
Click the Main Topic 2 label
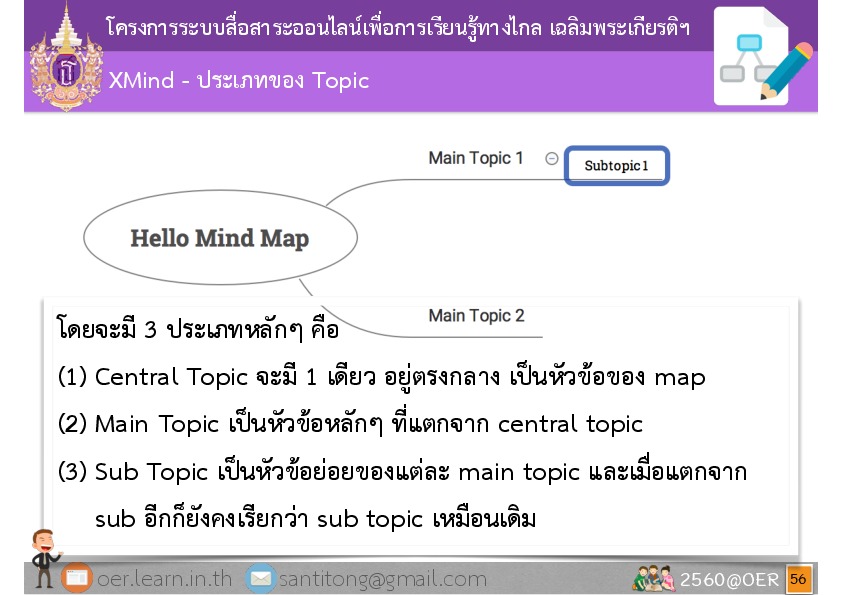click(476, 316)
